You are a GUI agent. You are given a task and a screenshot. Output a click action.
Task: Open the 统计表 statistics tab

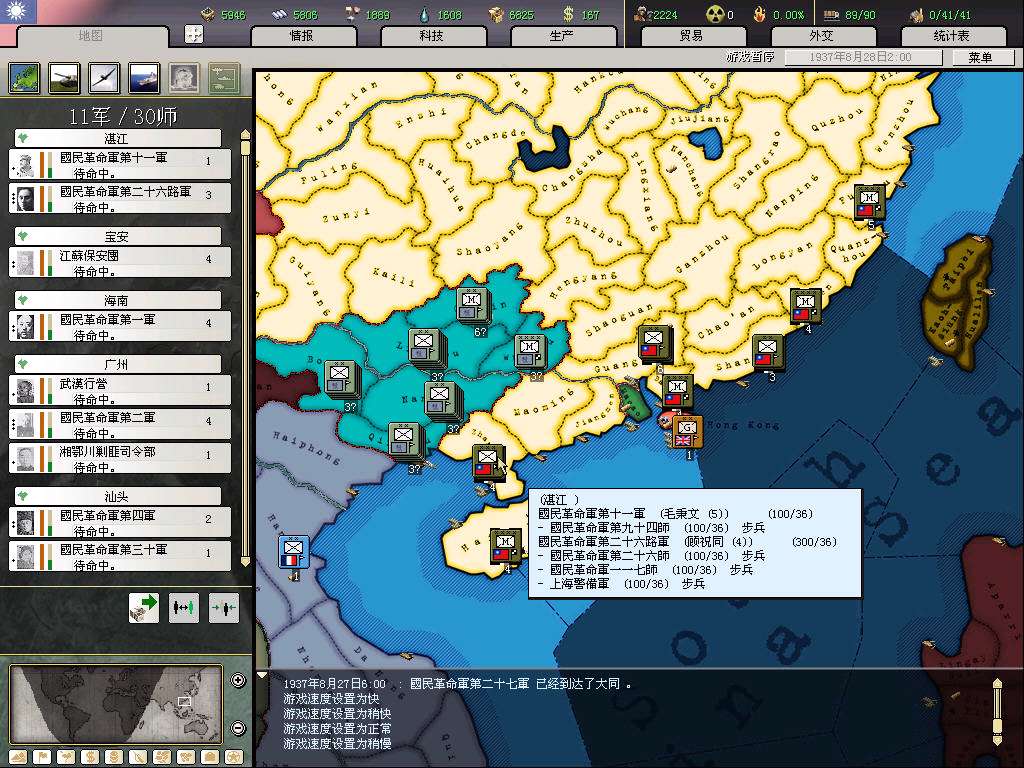[x=952, y=36]
